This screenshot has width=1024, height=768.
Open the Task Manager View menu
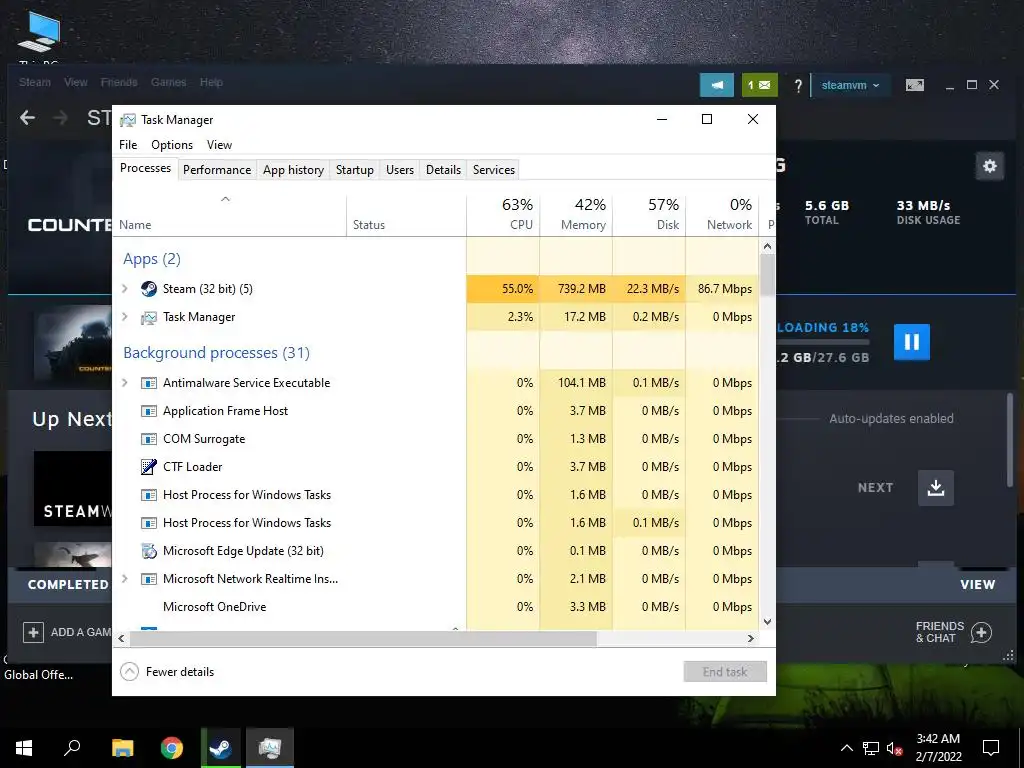click(x=219, y=145)
